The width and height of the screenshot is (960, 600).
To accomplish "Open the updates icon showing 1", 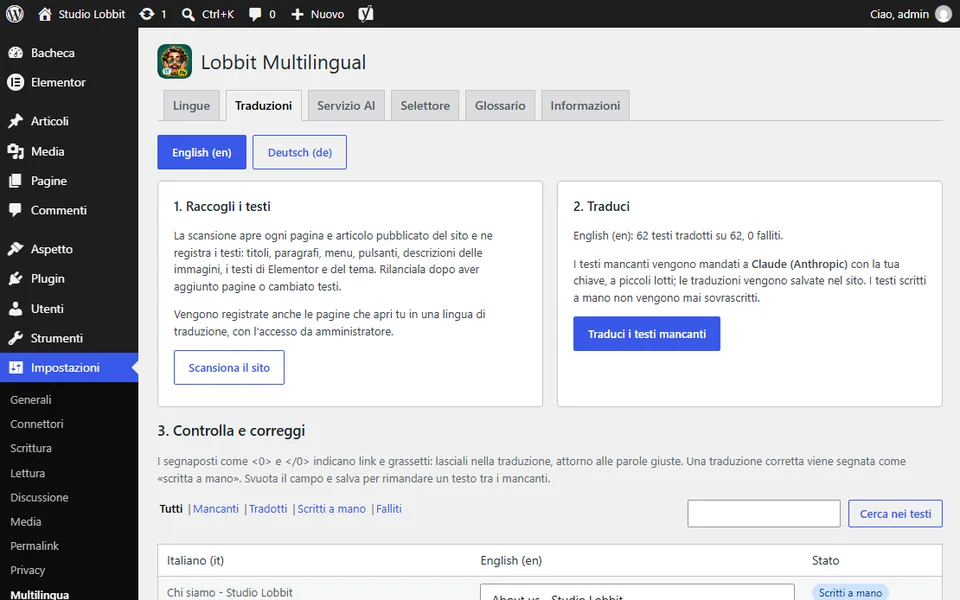I will (146, 14).
